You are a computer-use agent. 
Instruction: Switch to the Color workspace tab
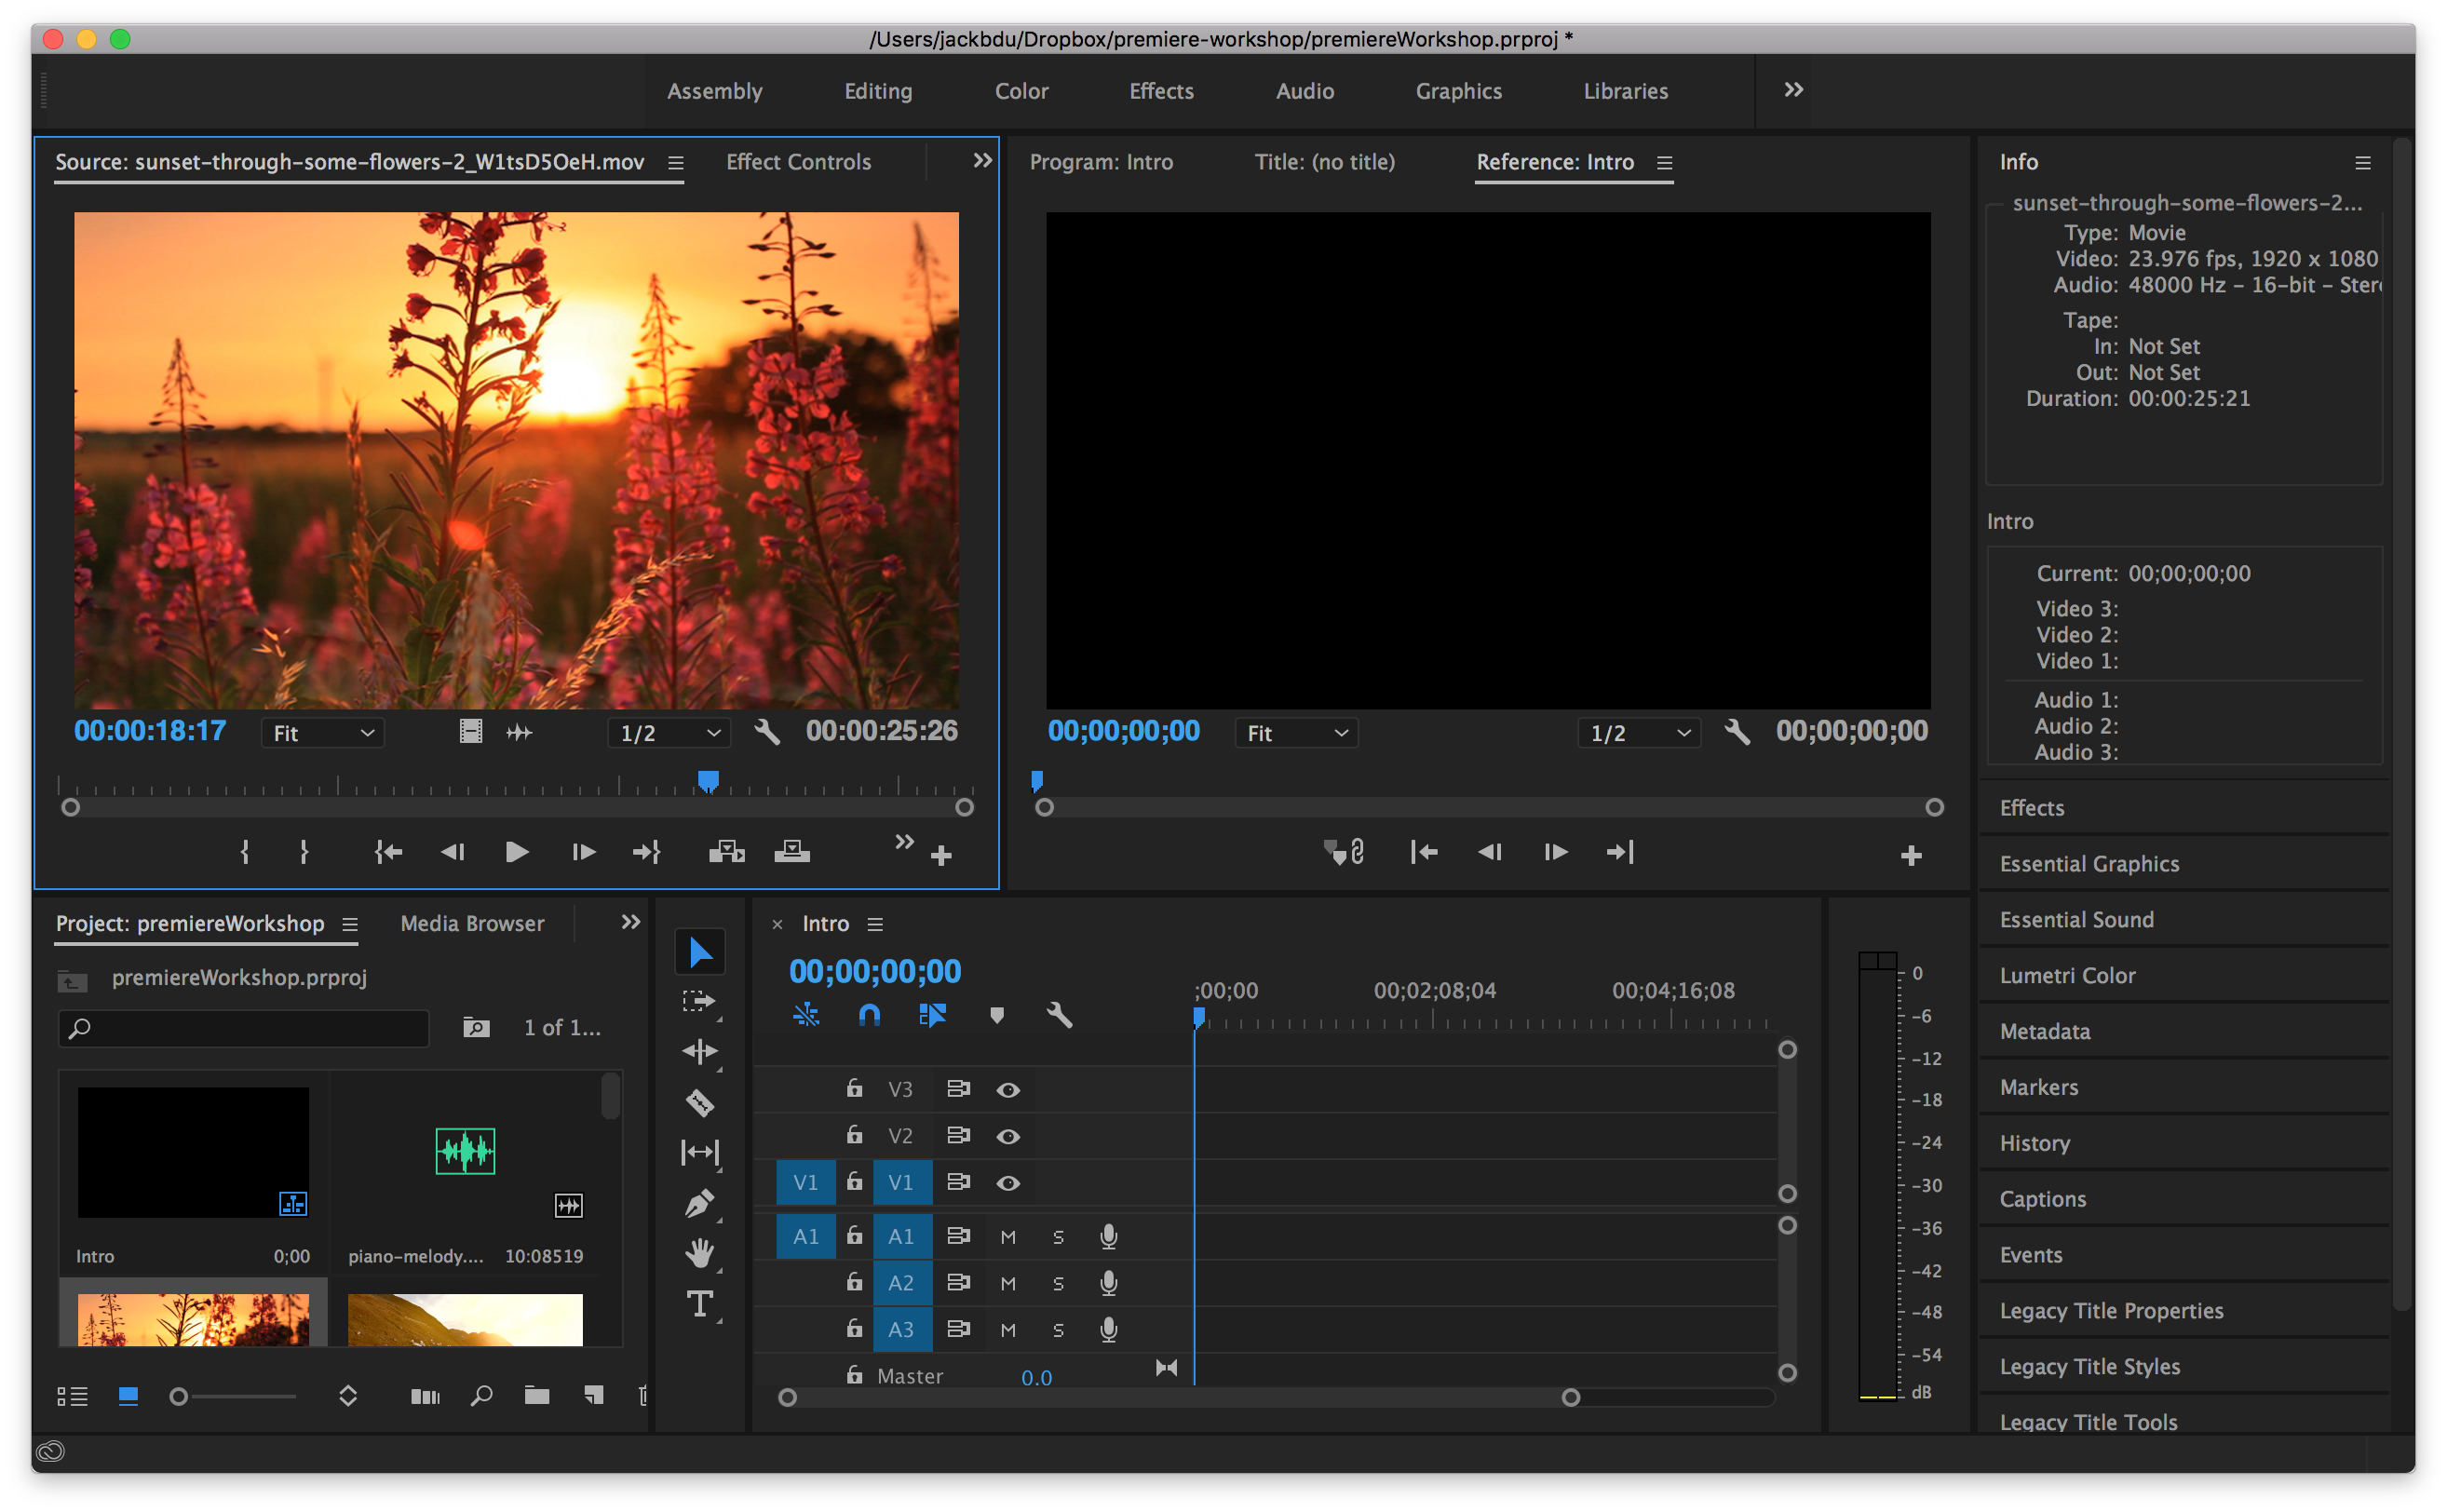click(1021, 91)
